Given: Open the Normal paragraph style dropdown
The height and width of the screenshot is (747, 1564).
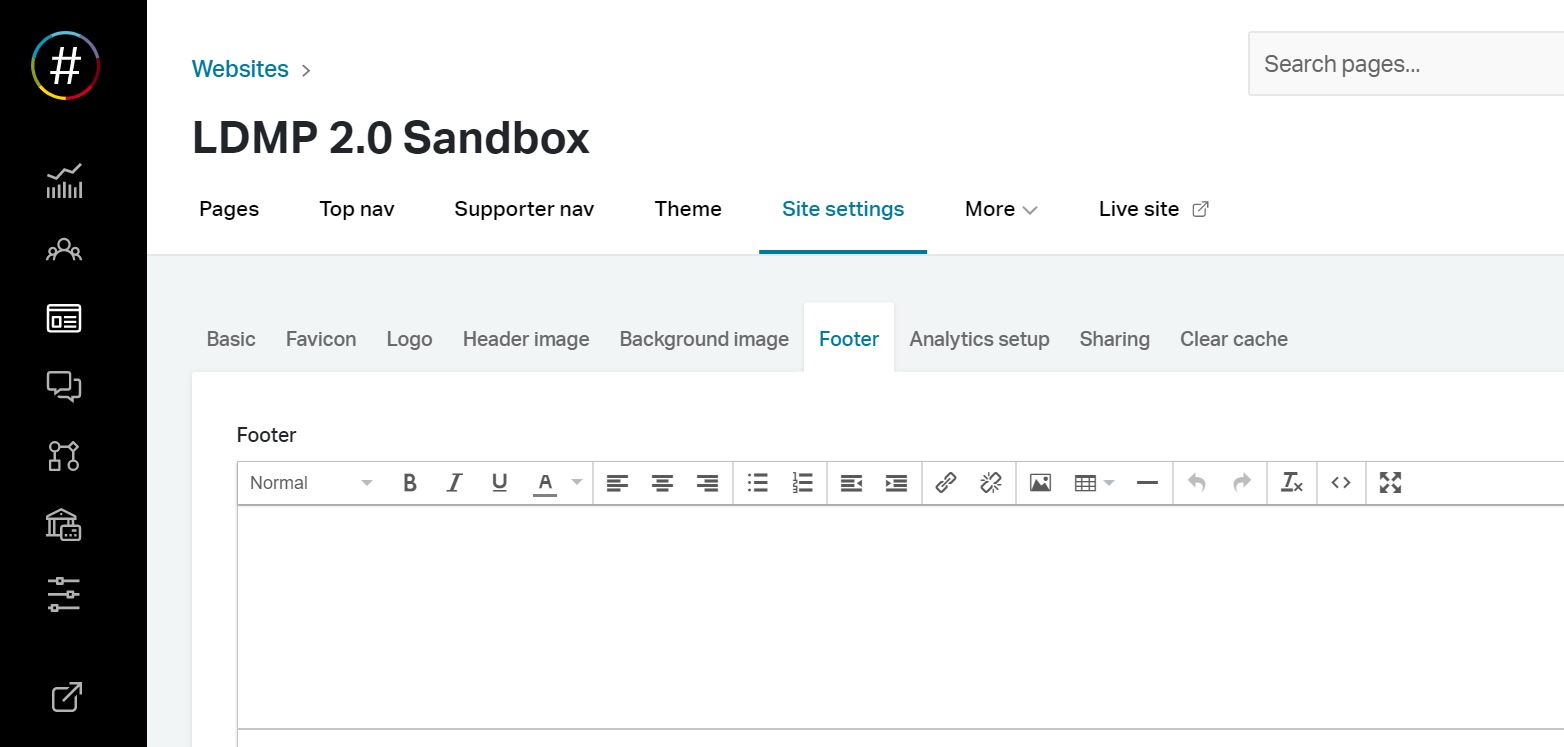Looking at the screenshot, I should (x=310, y=483).
